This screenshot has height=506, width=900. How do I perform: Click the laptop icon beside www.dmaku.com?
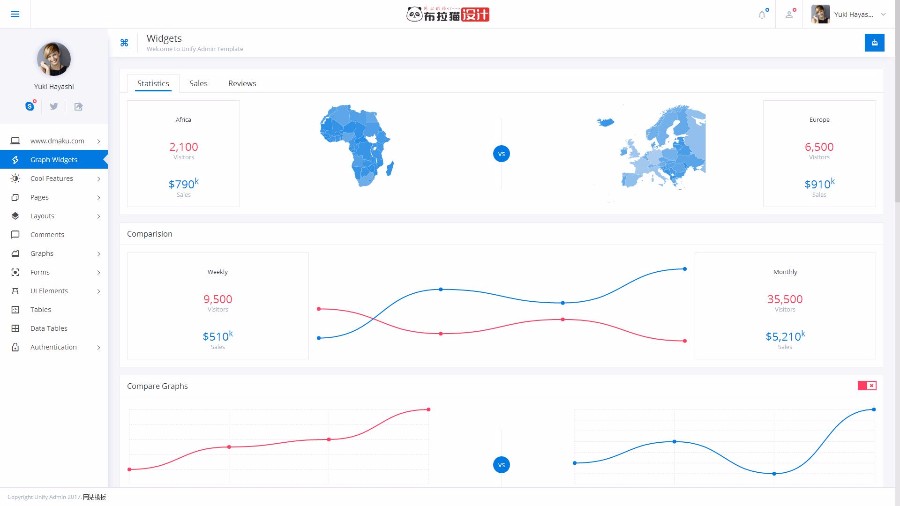click(x=15, y=141)
